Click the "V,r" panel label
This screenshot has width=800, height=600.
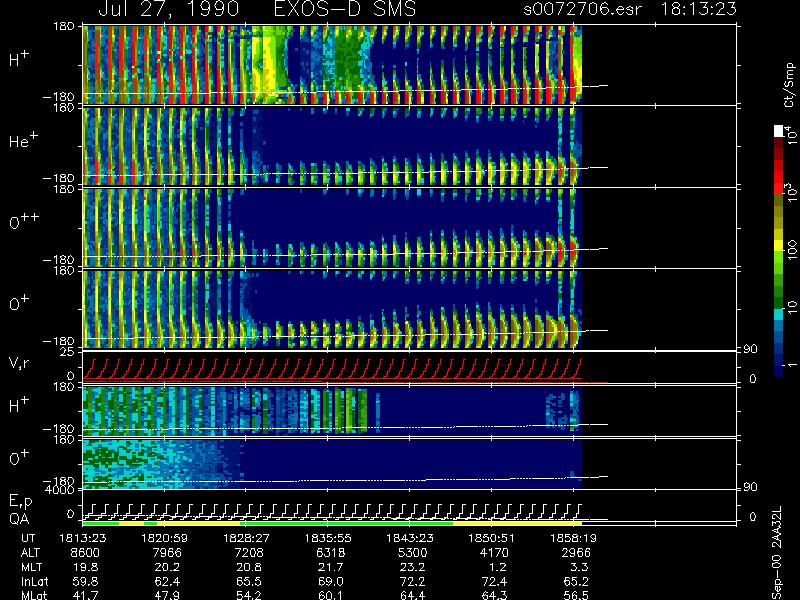[19, 363]
